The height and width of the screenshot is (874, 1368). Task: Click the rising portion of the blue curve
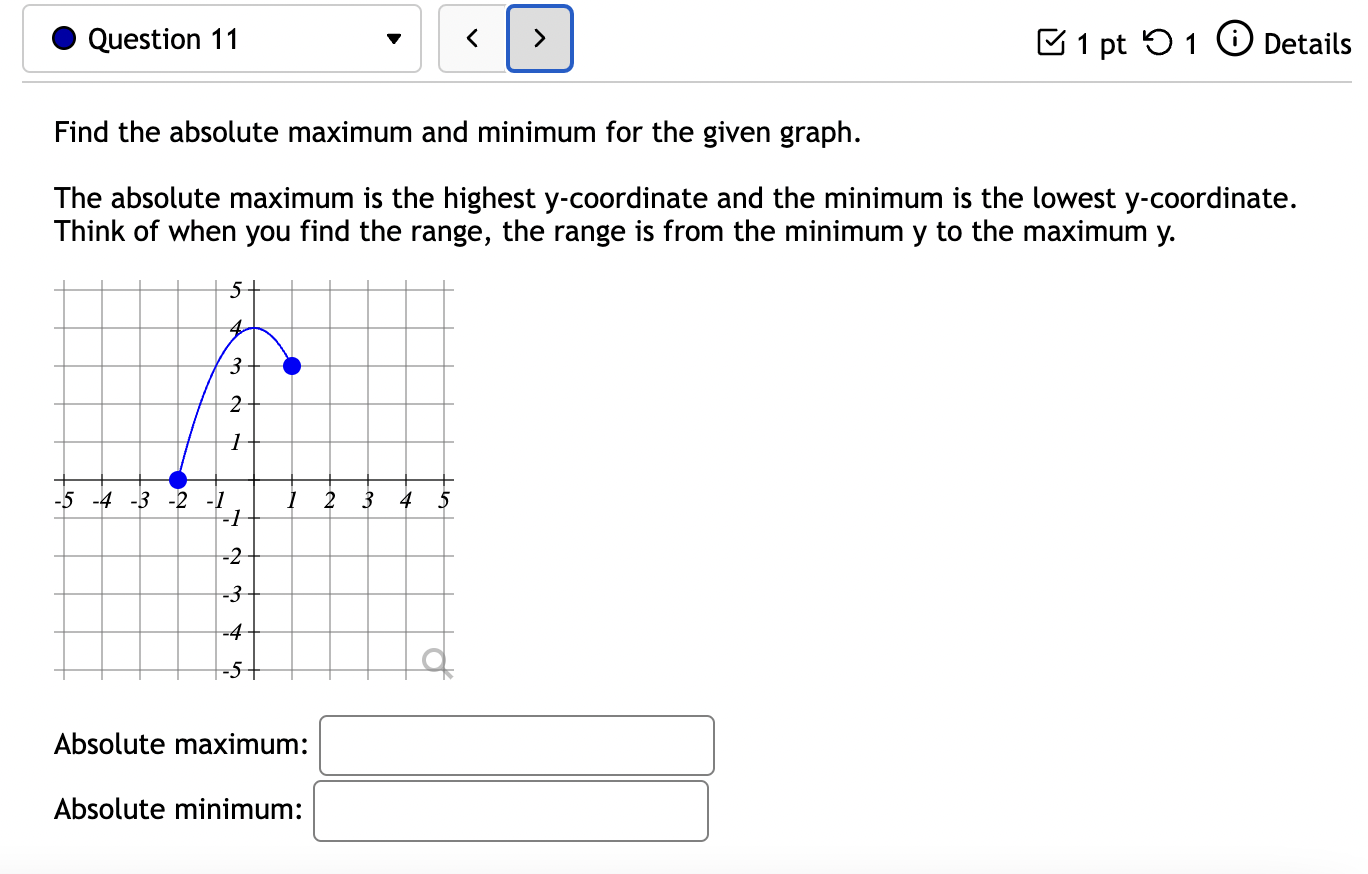202,405
